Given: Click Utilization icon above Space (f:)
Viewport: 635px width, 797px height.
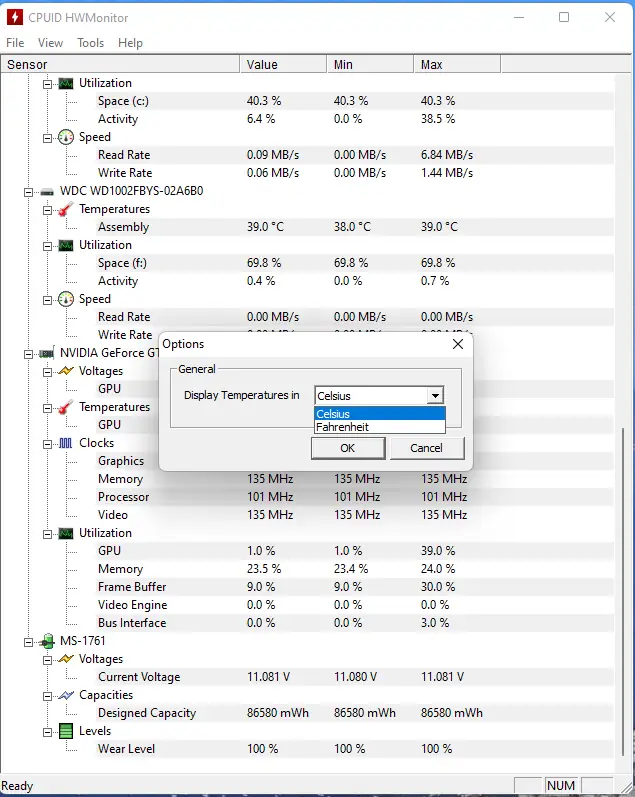Looking at the screenshot, I should pyautogui.click(x=66, y=246).
